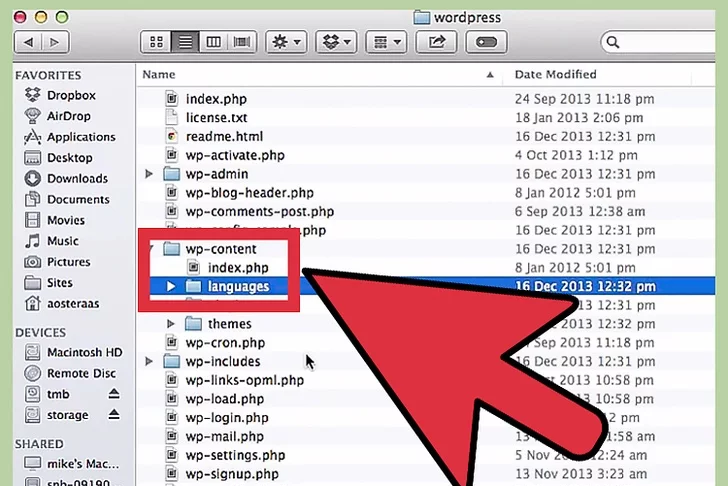
Task: Open the Action gear dropdown menu
Action: 285,42
